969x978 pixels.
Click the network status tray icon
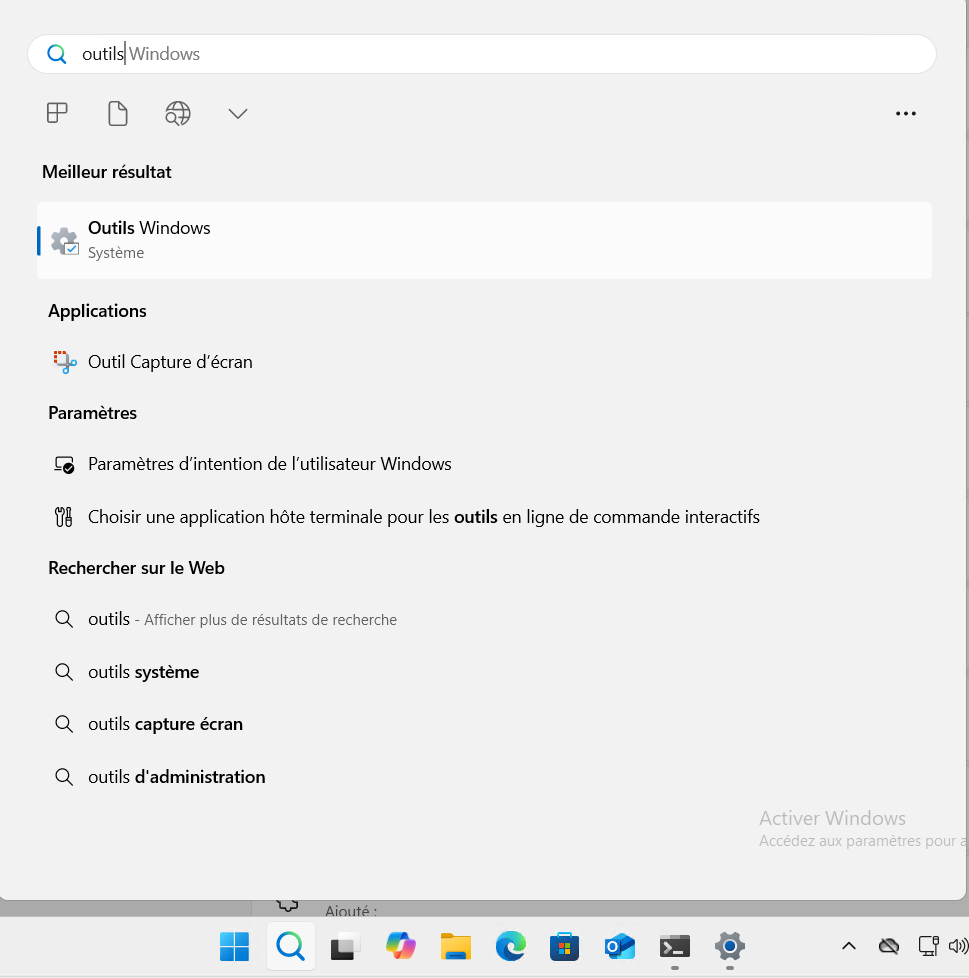click(928, 946)
